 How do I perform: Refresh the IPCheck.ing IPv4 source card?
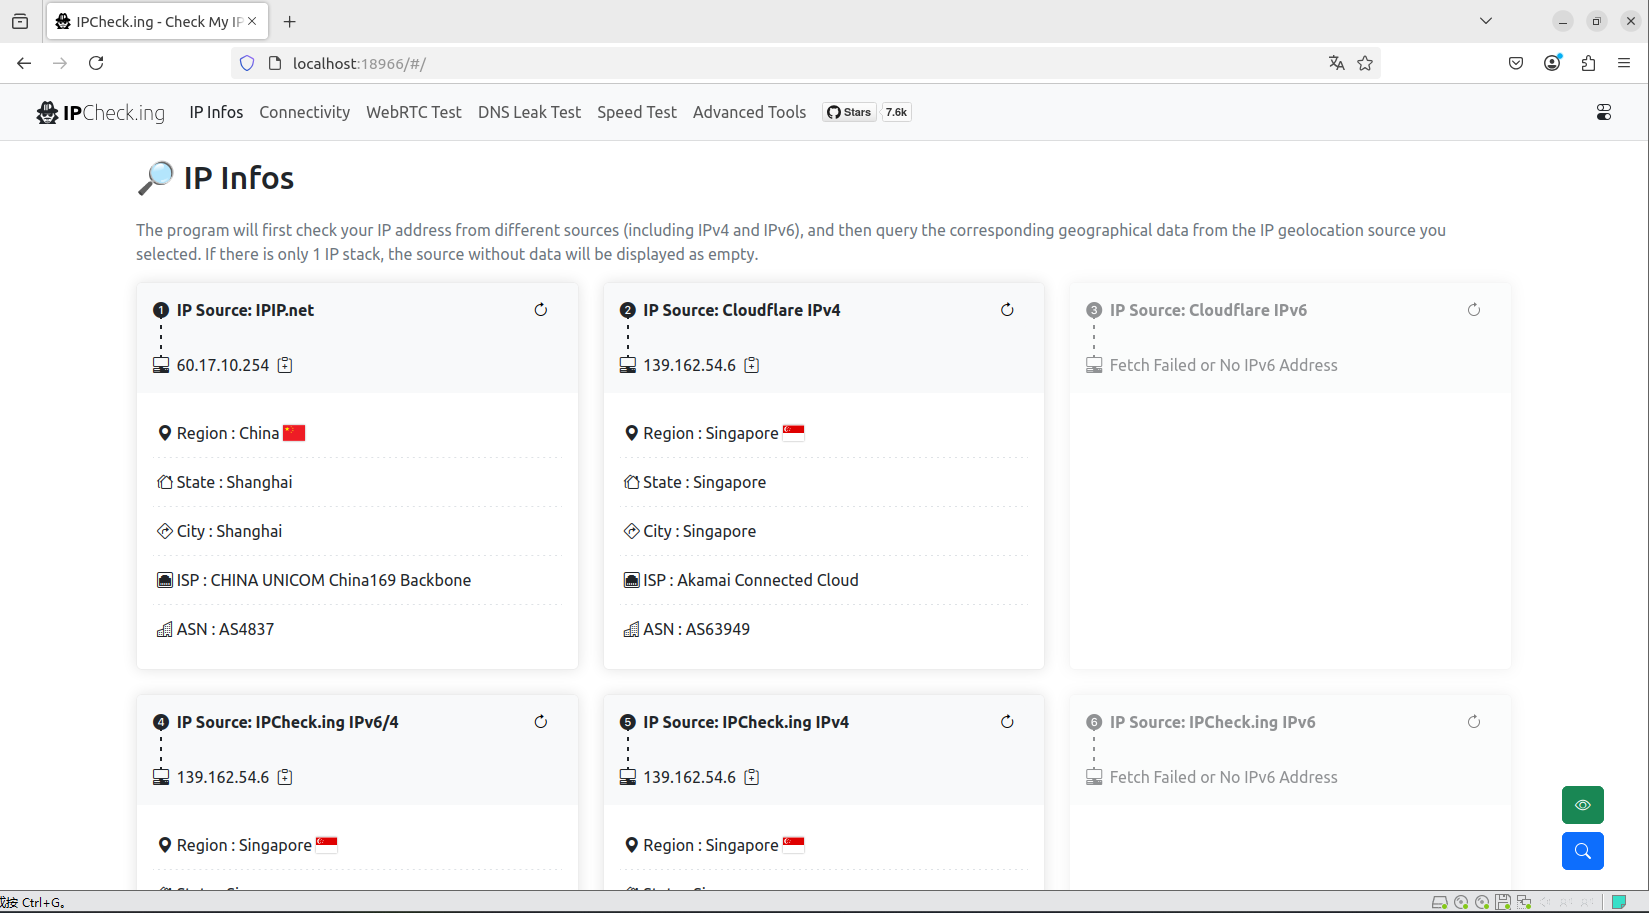[1007, 722]
